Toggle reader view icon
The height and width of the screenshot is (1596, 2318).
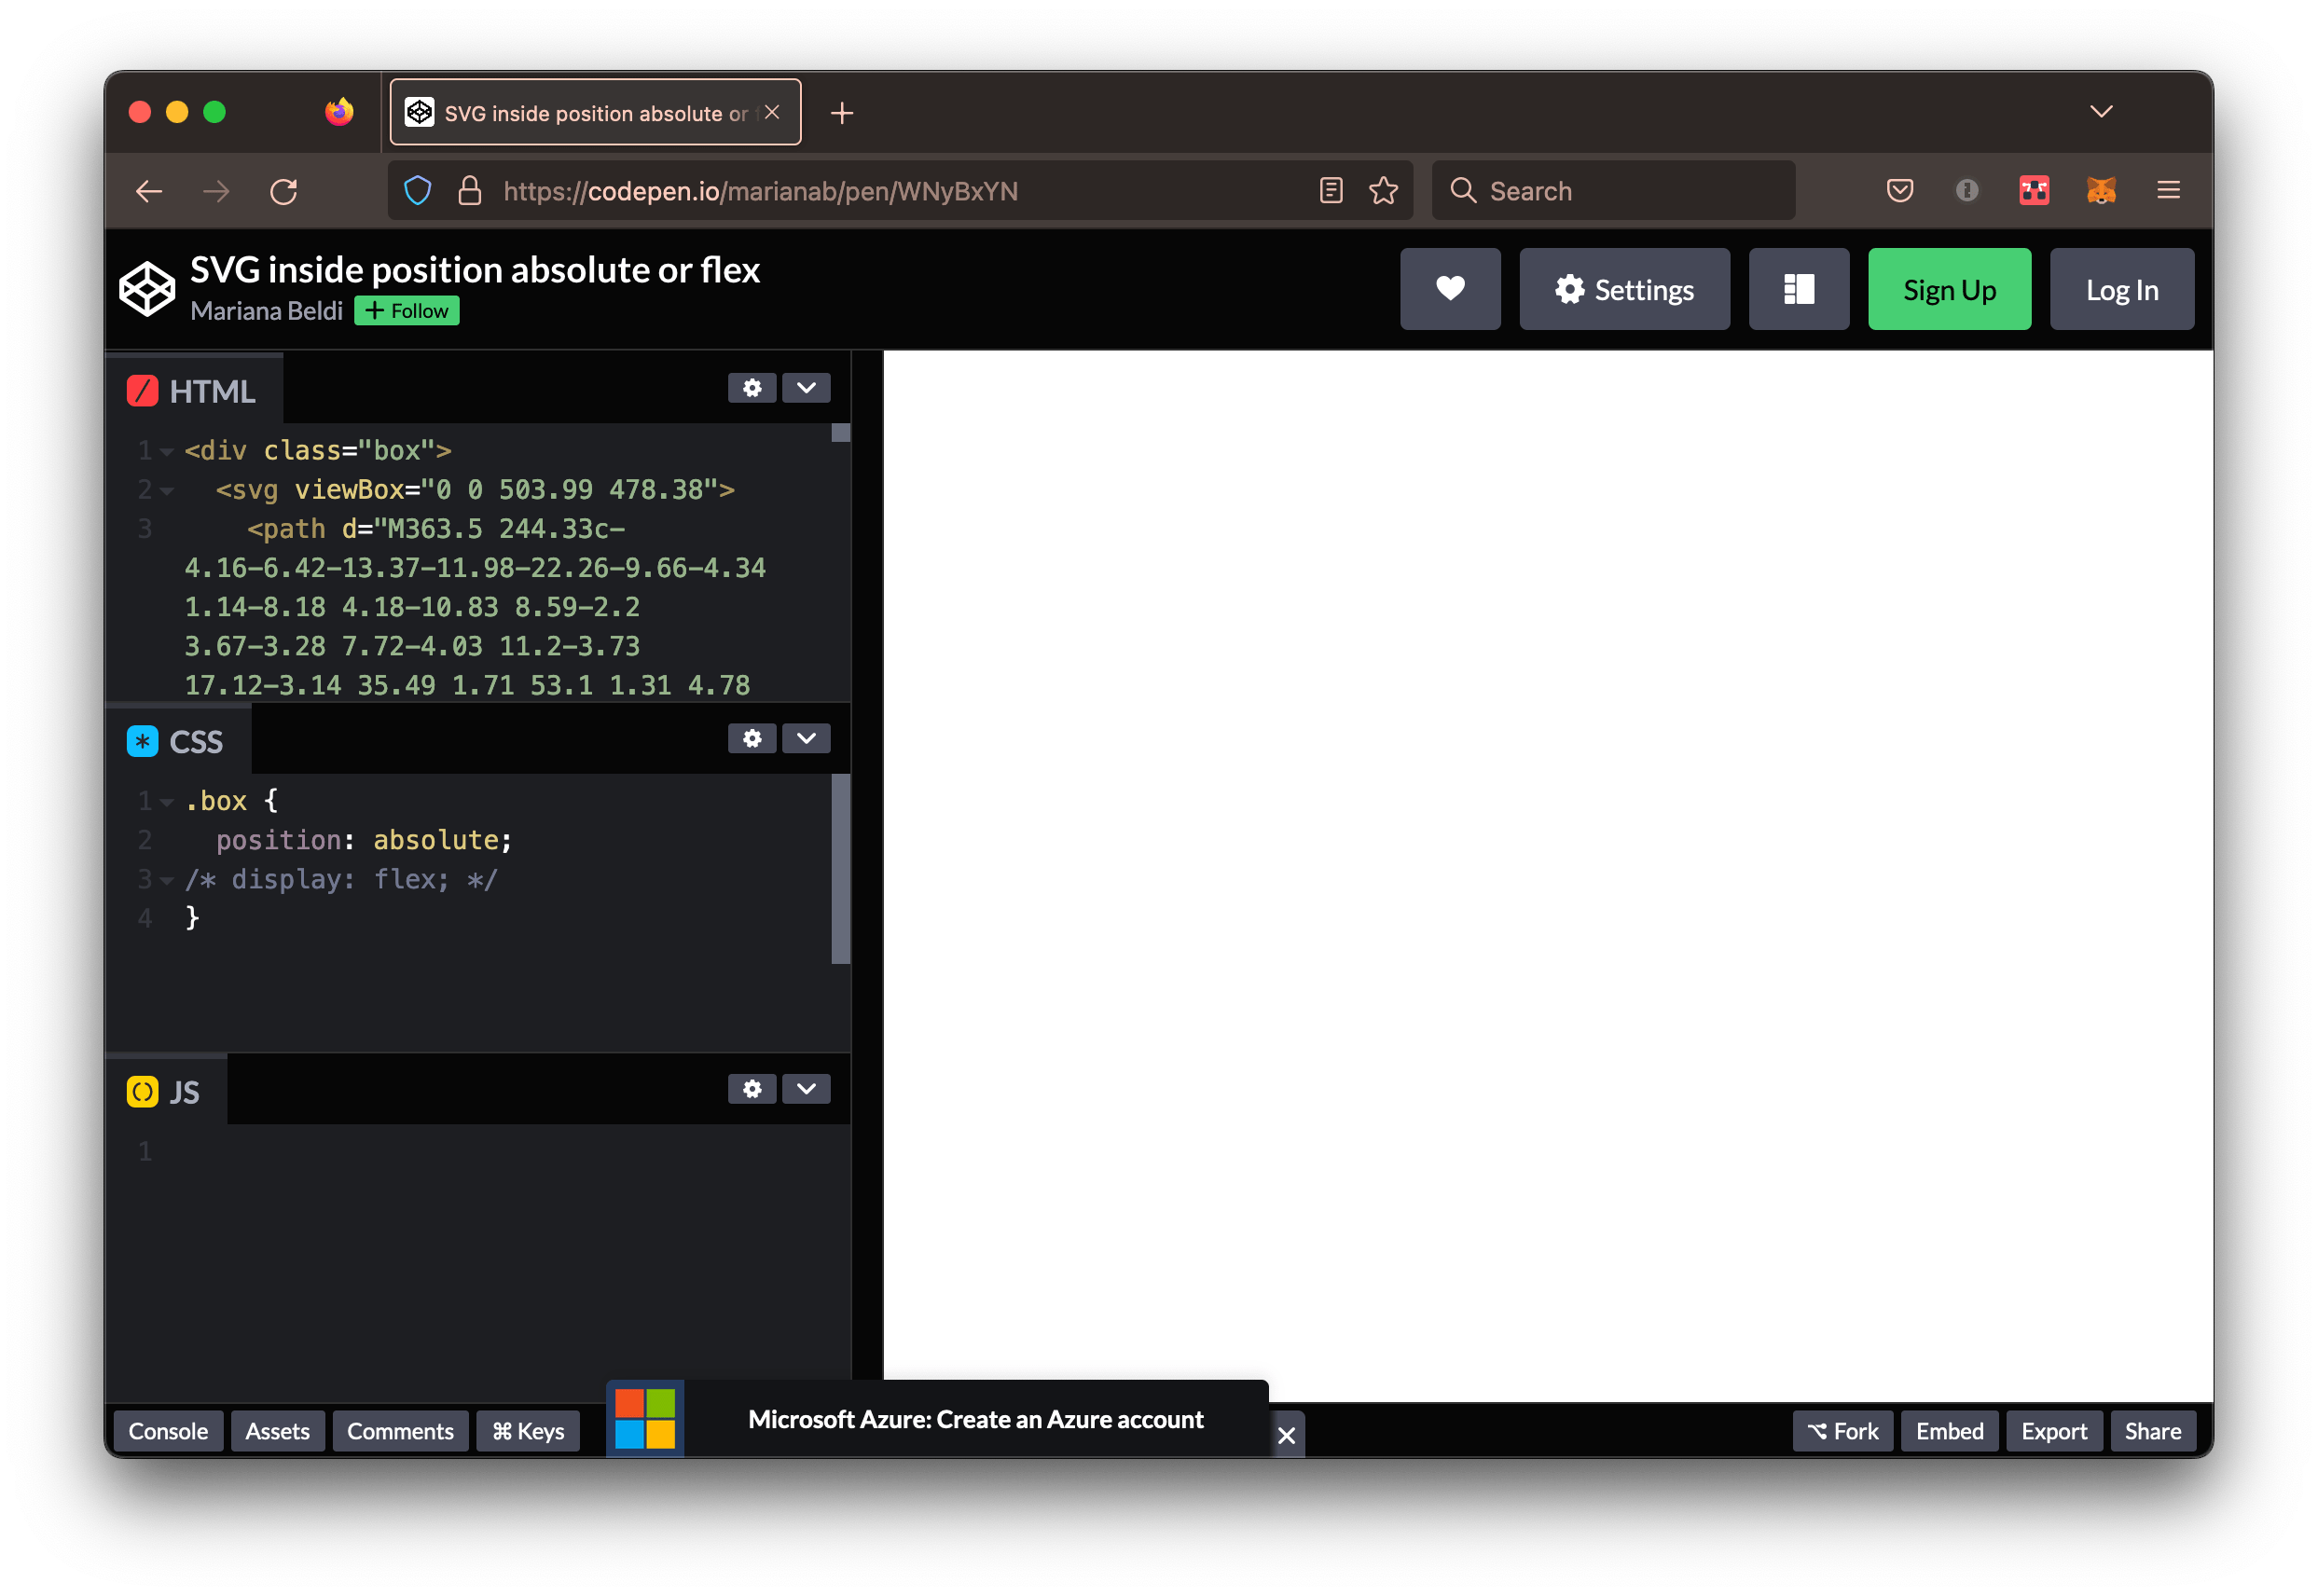click(x=1330, y=190)
